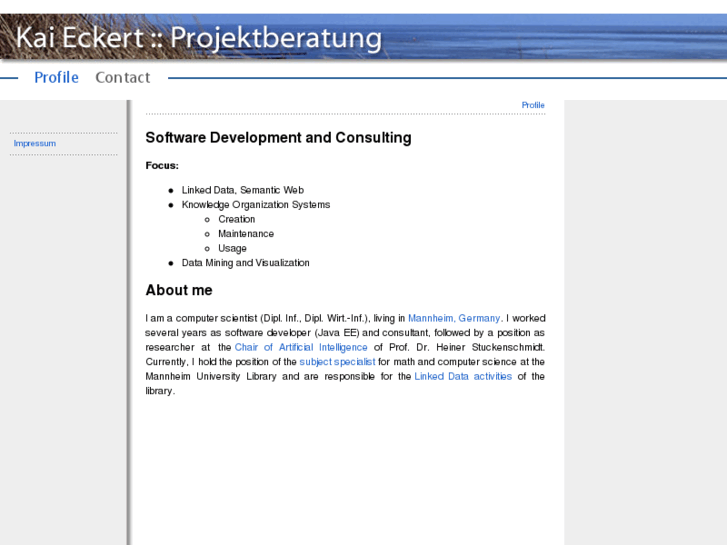This screenshot has height=545, width=727.
Task: Select the Software Development and Consulting heading
Action: [278, 138]
